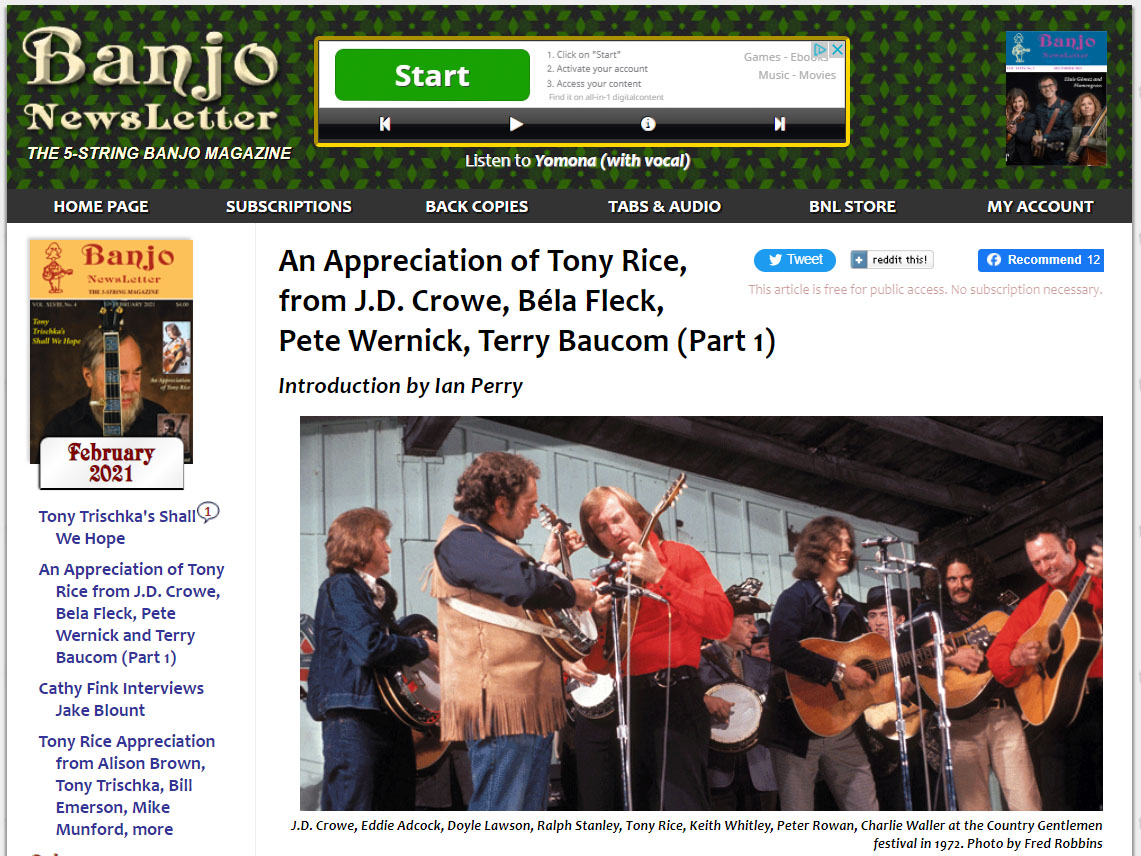This screenshot has width=1141, height=856.
Task: Open magazine cover thumbnail in header corner
Action: coord(1056,98)
